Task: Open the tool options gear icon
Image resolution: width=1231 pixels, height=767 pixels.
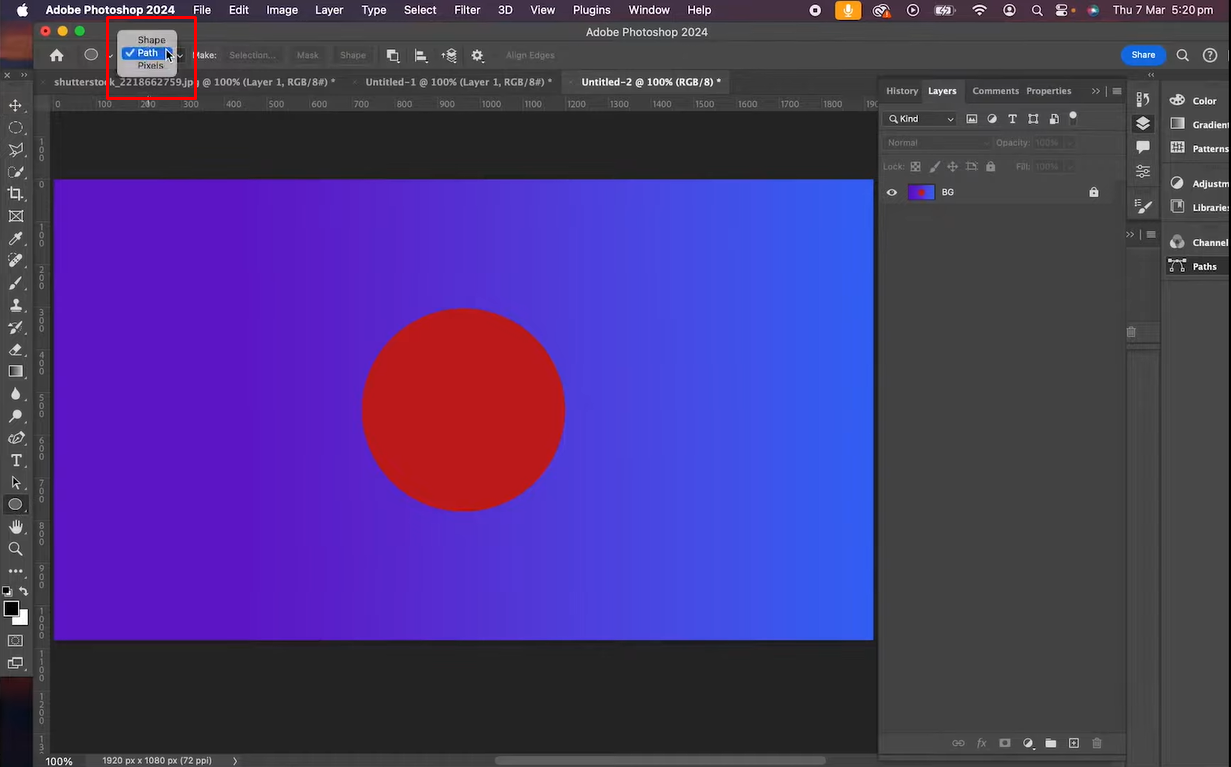Action: click(478, 56)
